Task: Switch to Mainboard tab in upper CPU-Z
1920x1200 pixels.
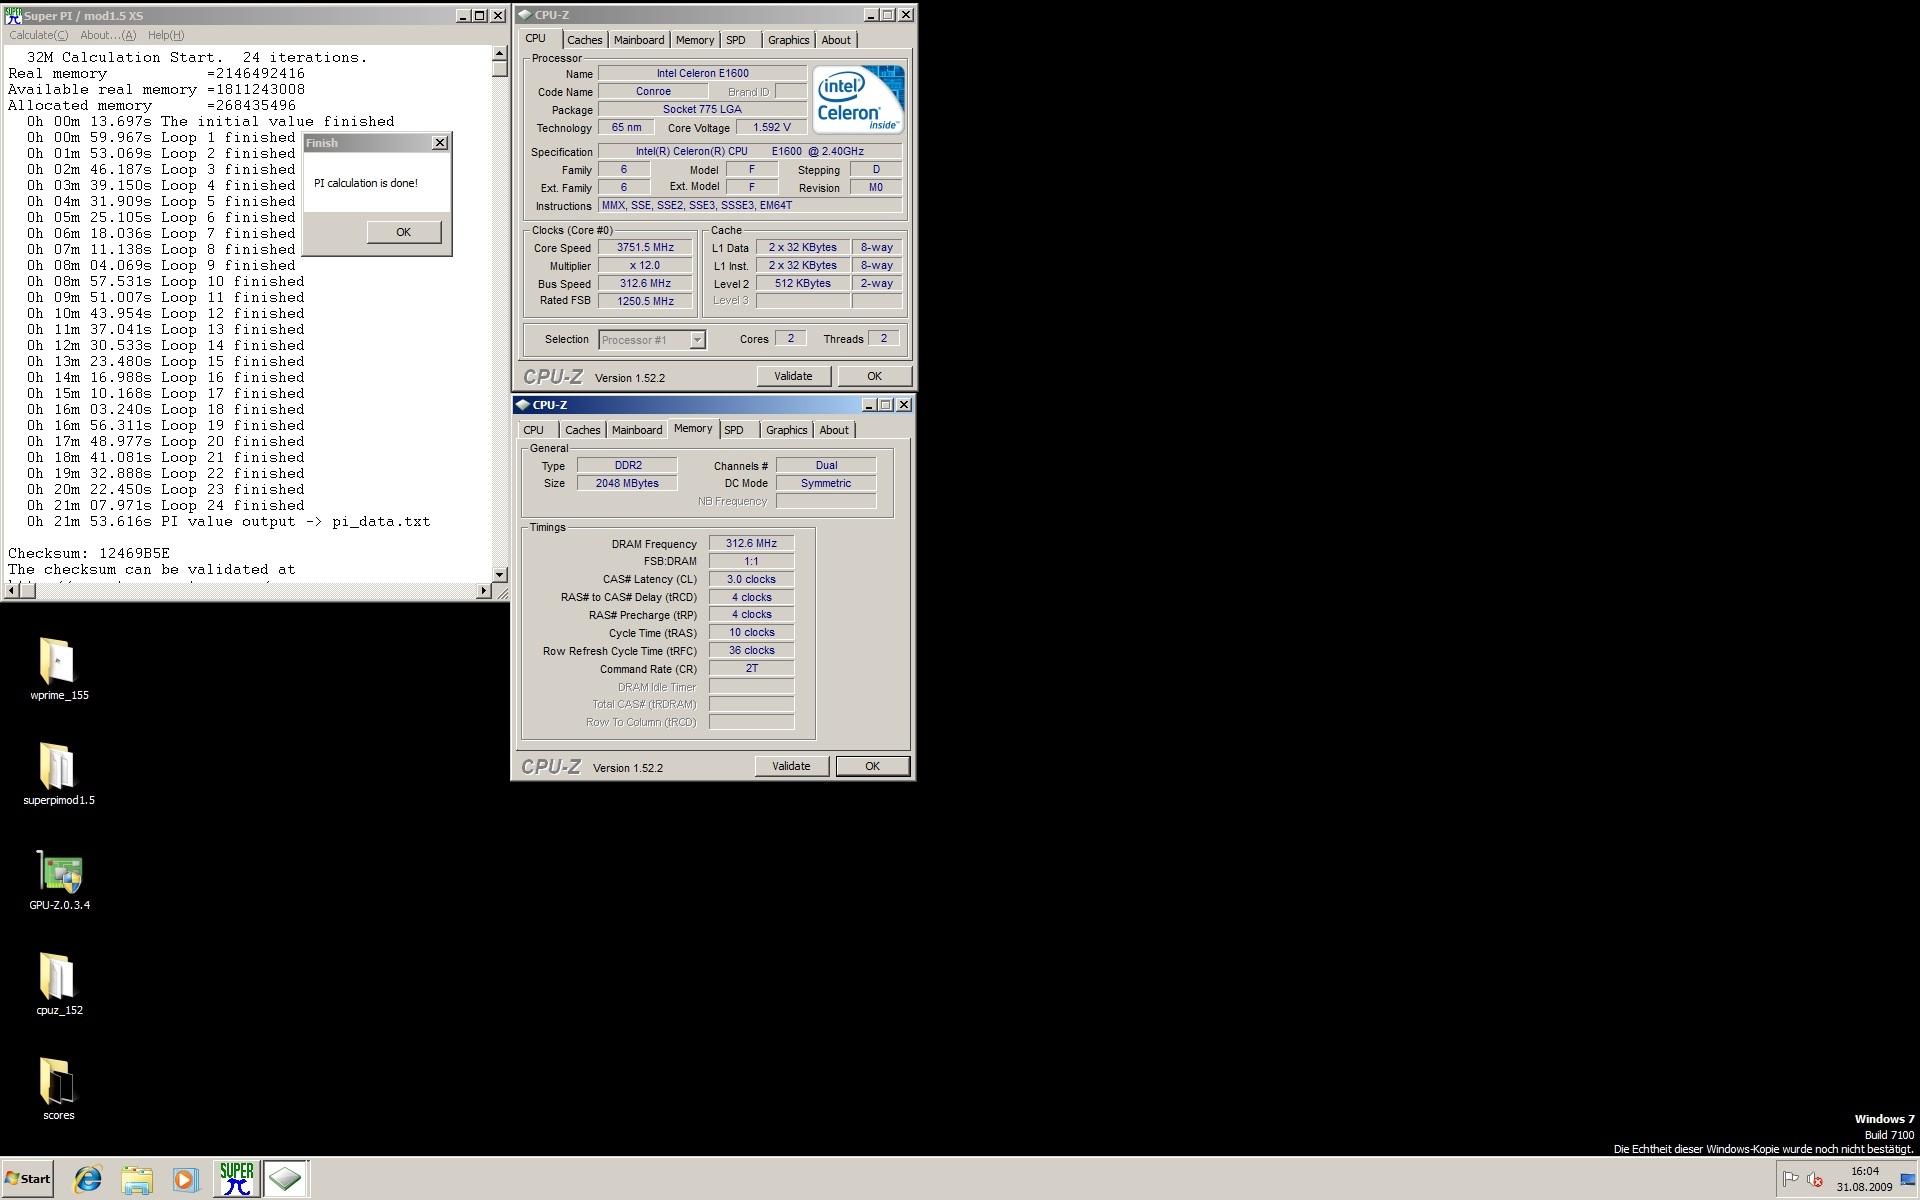Action: (639, 40)
